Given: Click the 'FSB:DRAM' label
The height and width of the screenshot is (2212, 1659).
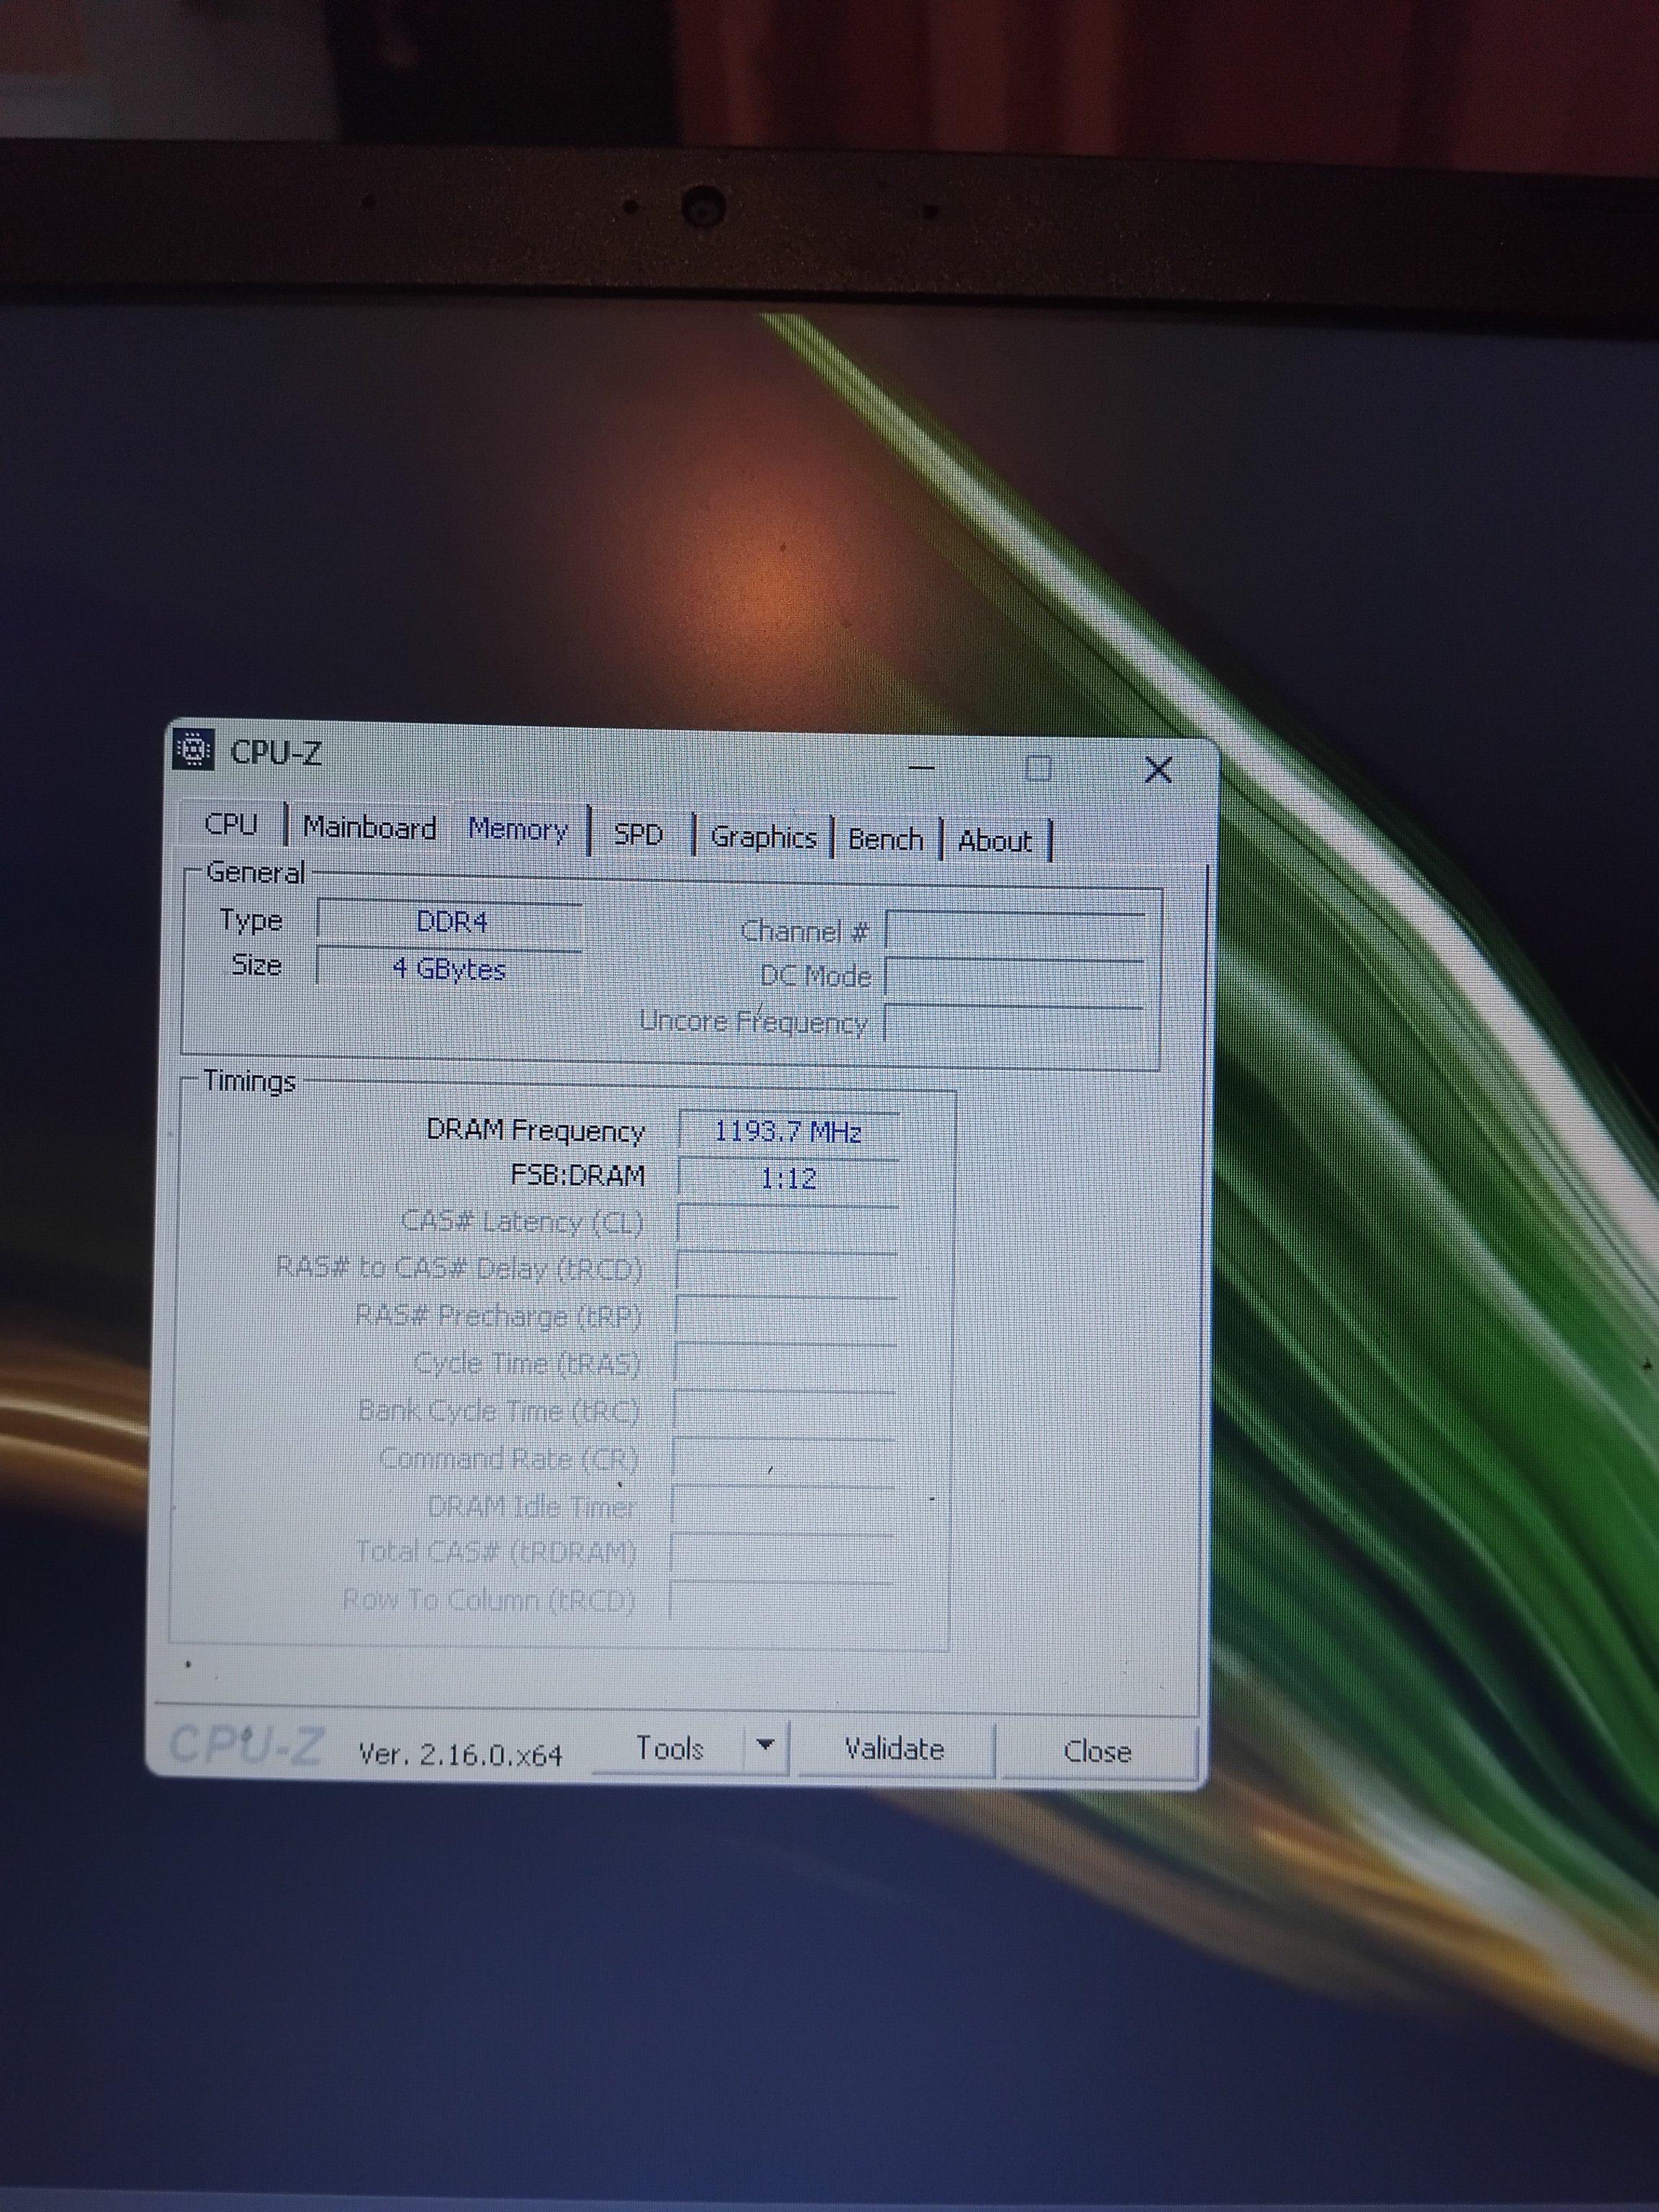Looking at the screenshot, I should (578, 1175).
